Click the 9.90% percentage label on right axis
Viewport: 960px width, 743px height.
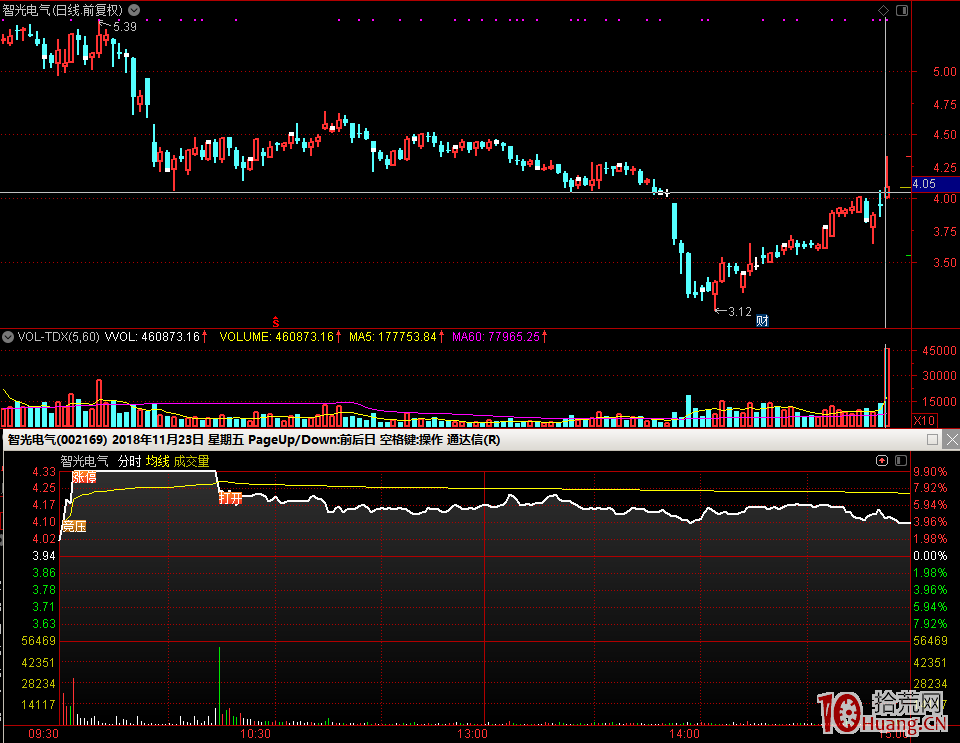point(930,472)
